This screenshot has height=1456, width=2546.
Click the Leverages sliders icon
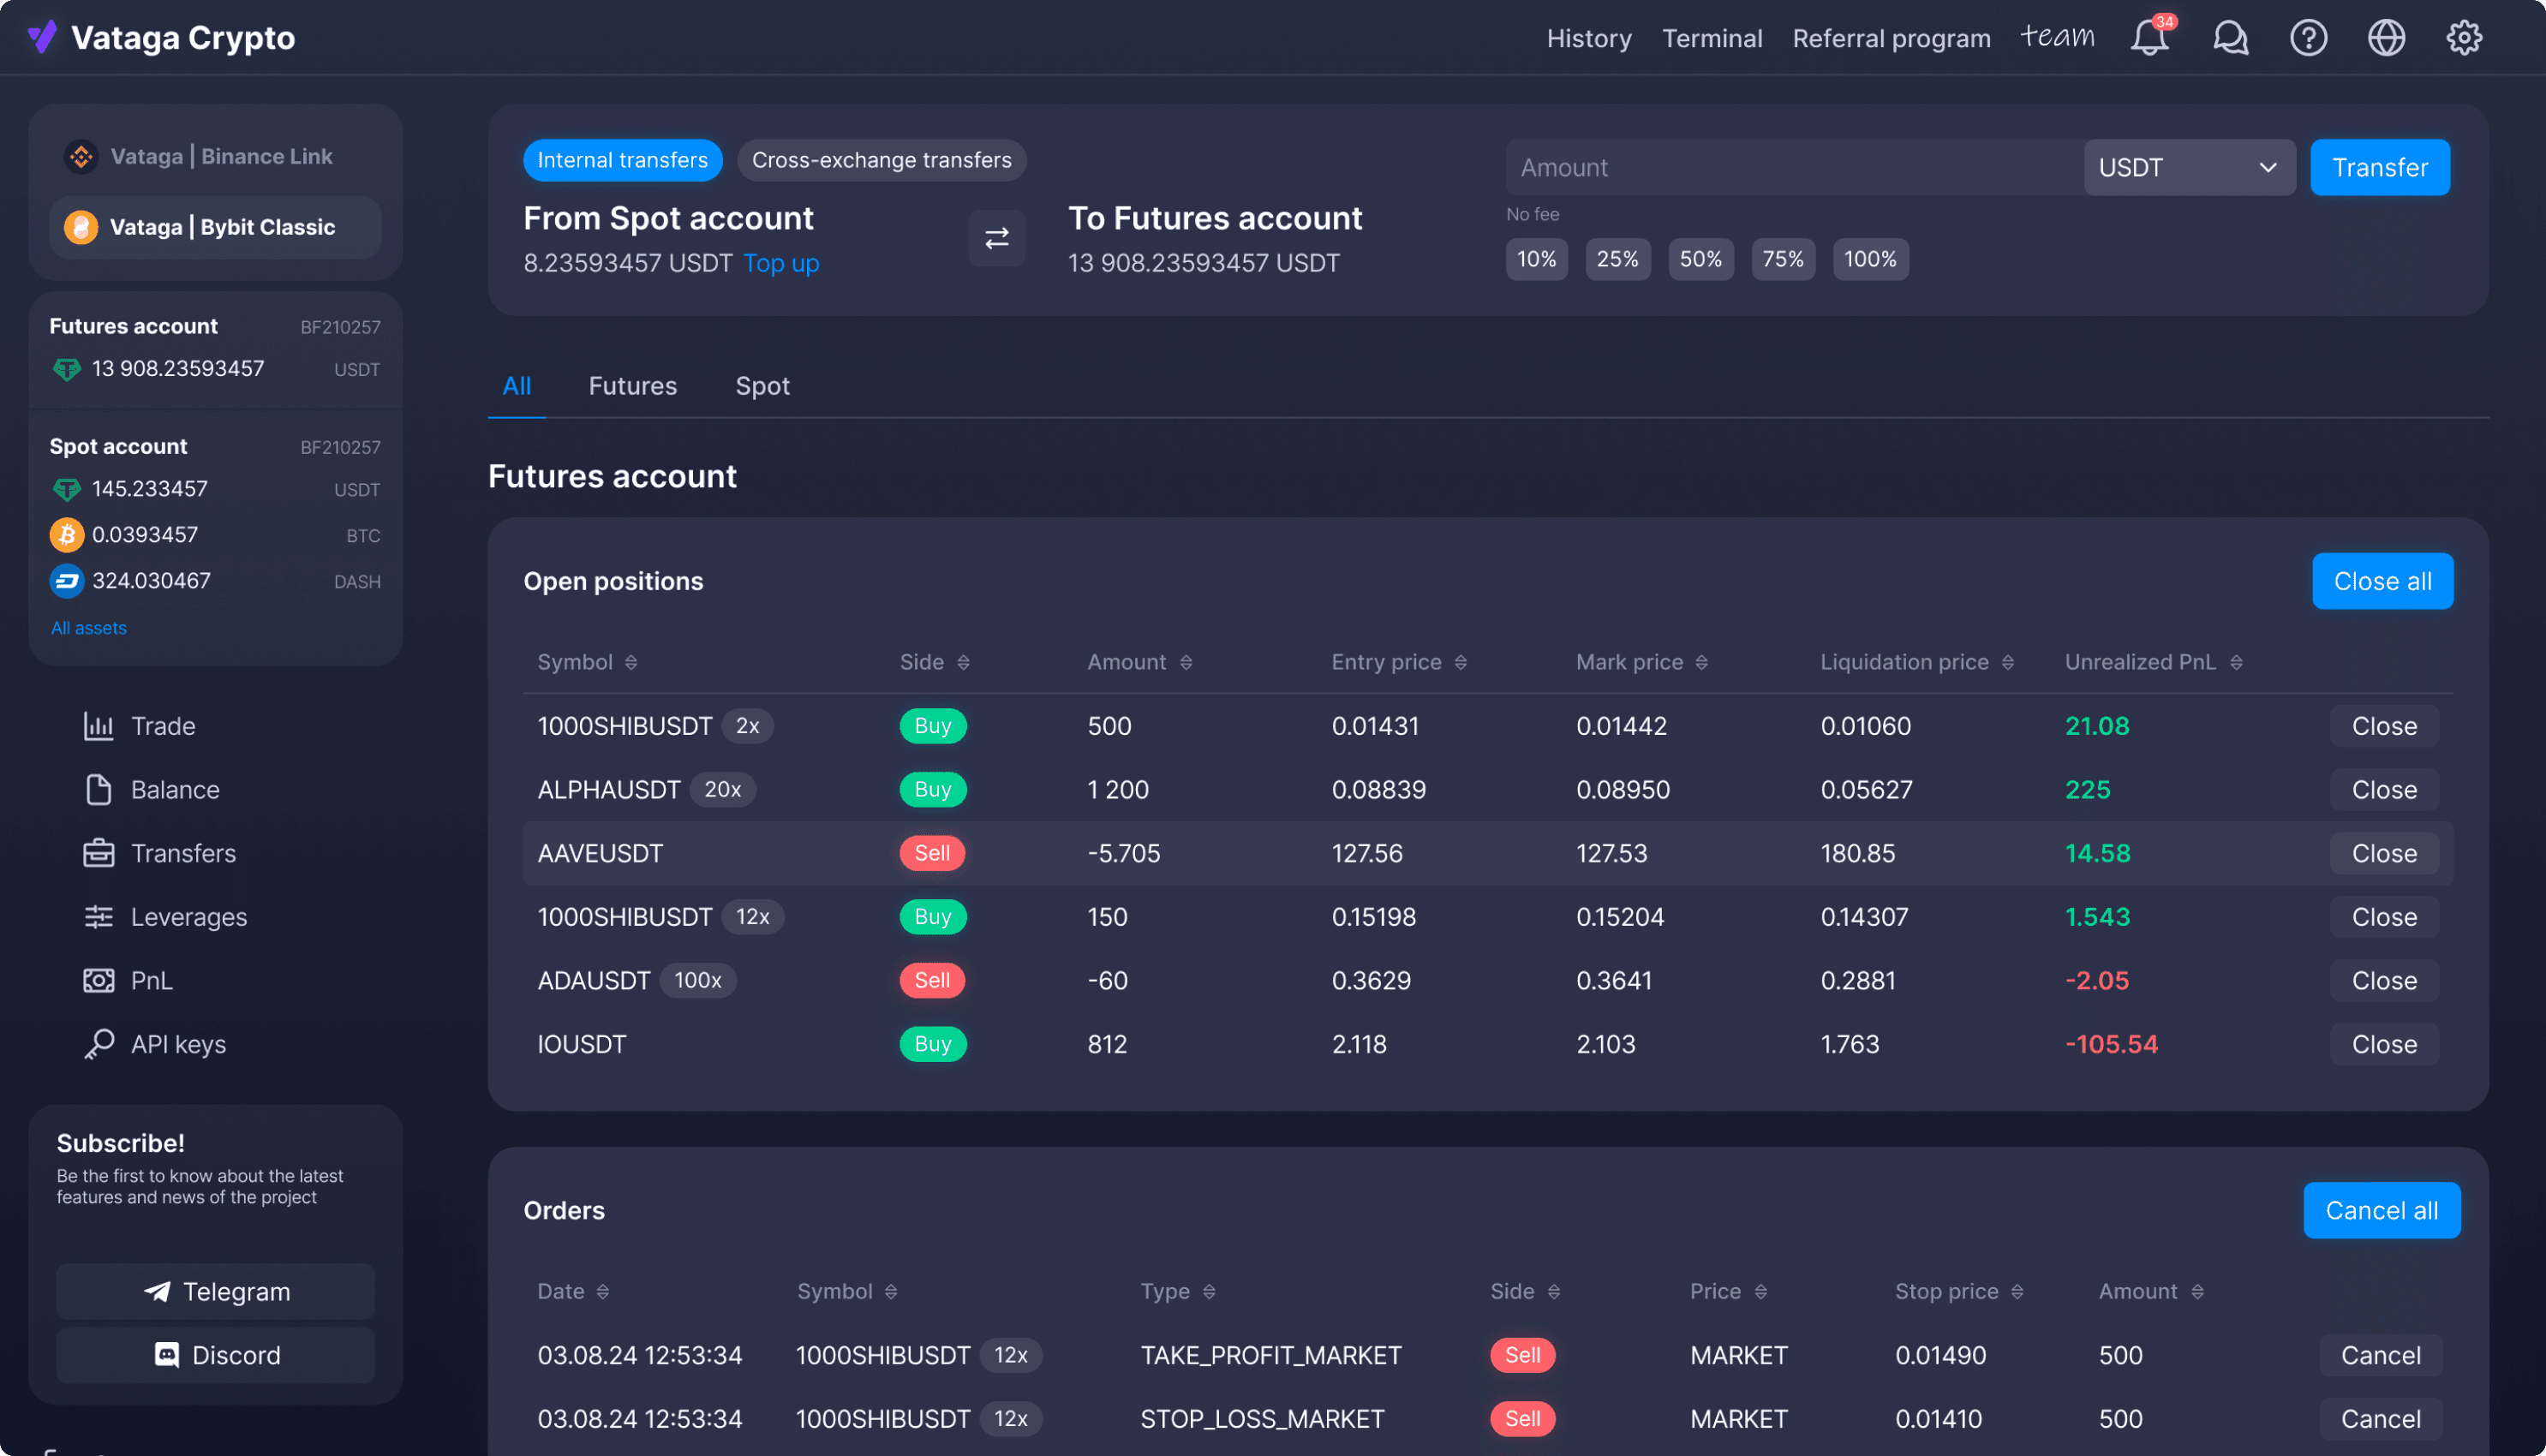point(98,917)
